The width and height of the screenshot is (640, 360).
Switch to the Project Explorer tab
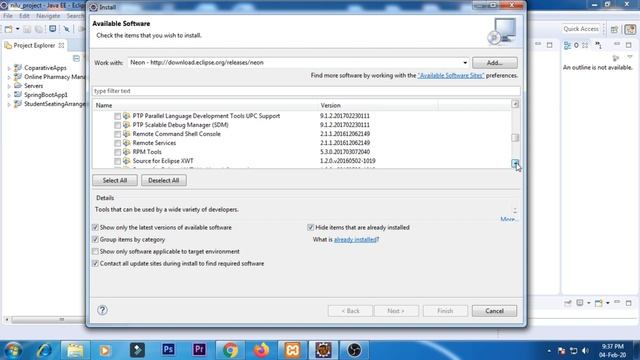coord(34,45)
